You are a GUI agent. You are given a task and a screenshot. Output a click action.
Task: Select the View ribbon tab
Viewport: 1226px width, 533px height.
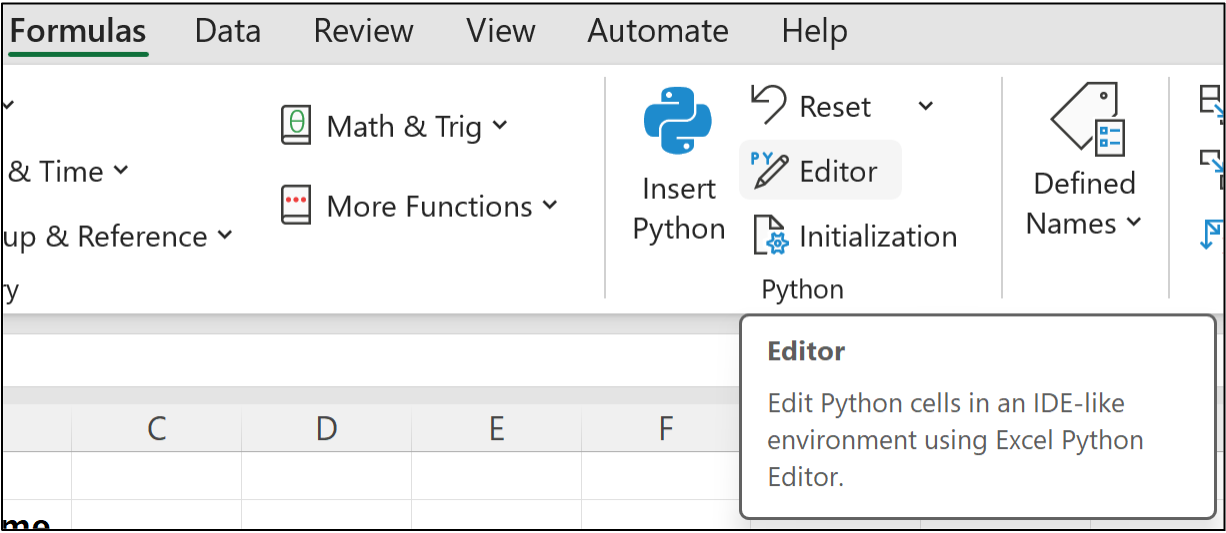click(x=500, y=31)
